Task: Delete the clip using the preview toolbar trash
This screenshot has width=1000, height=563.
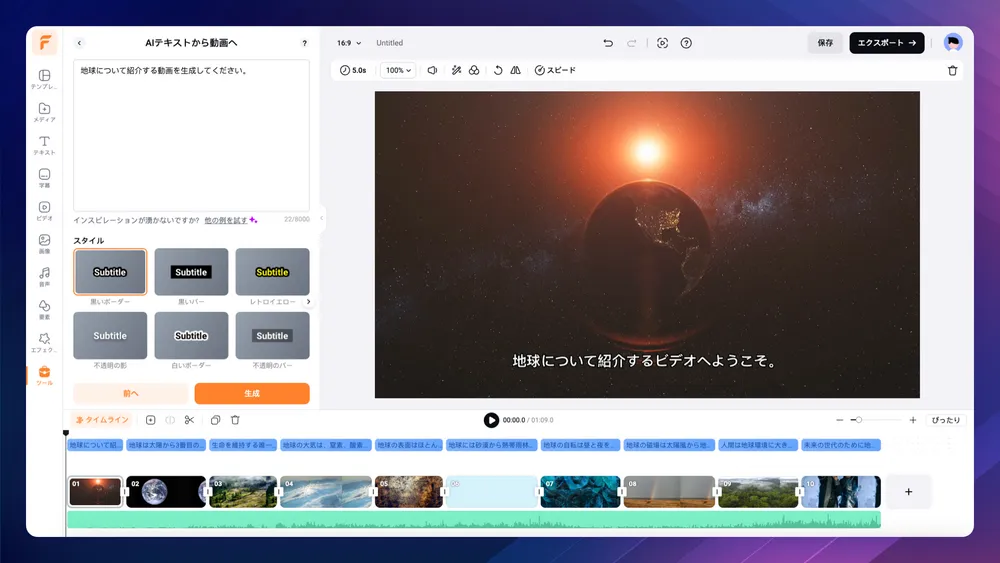Action: pos(952,71)
